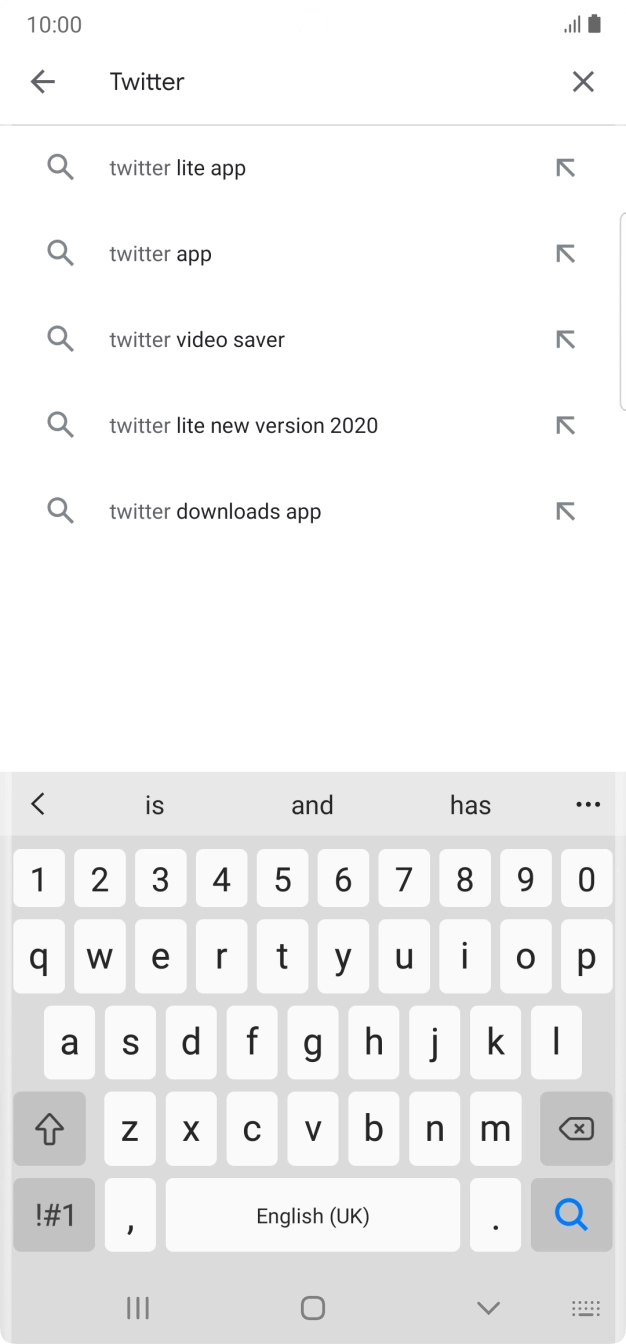Tap the arrow to insert 'twitter app' suggestion

tap(565, 253)
